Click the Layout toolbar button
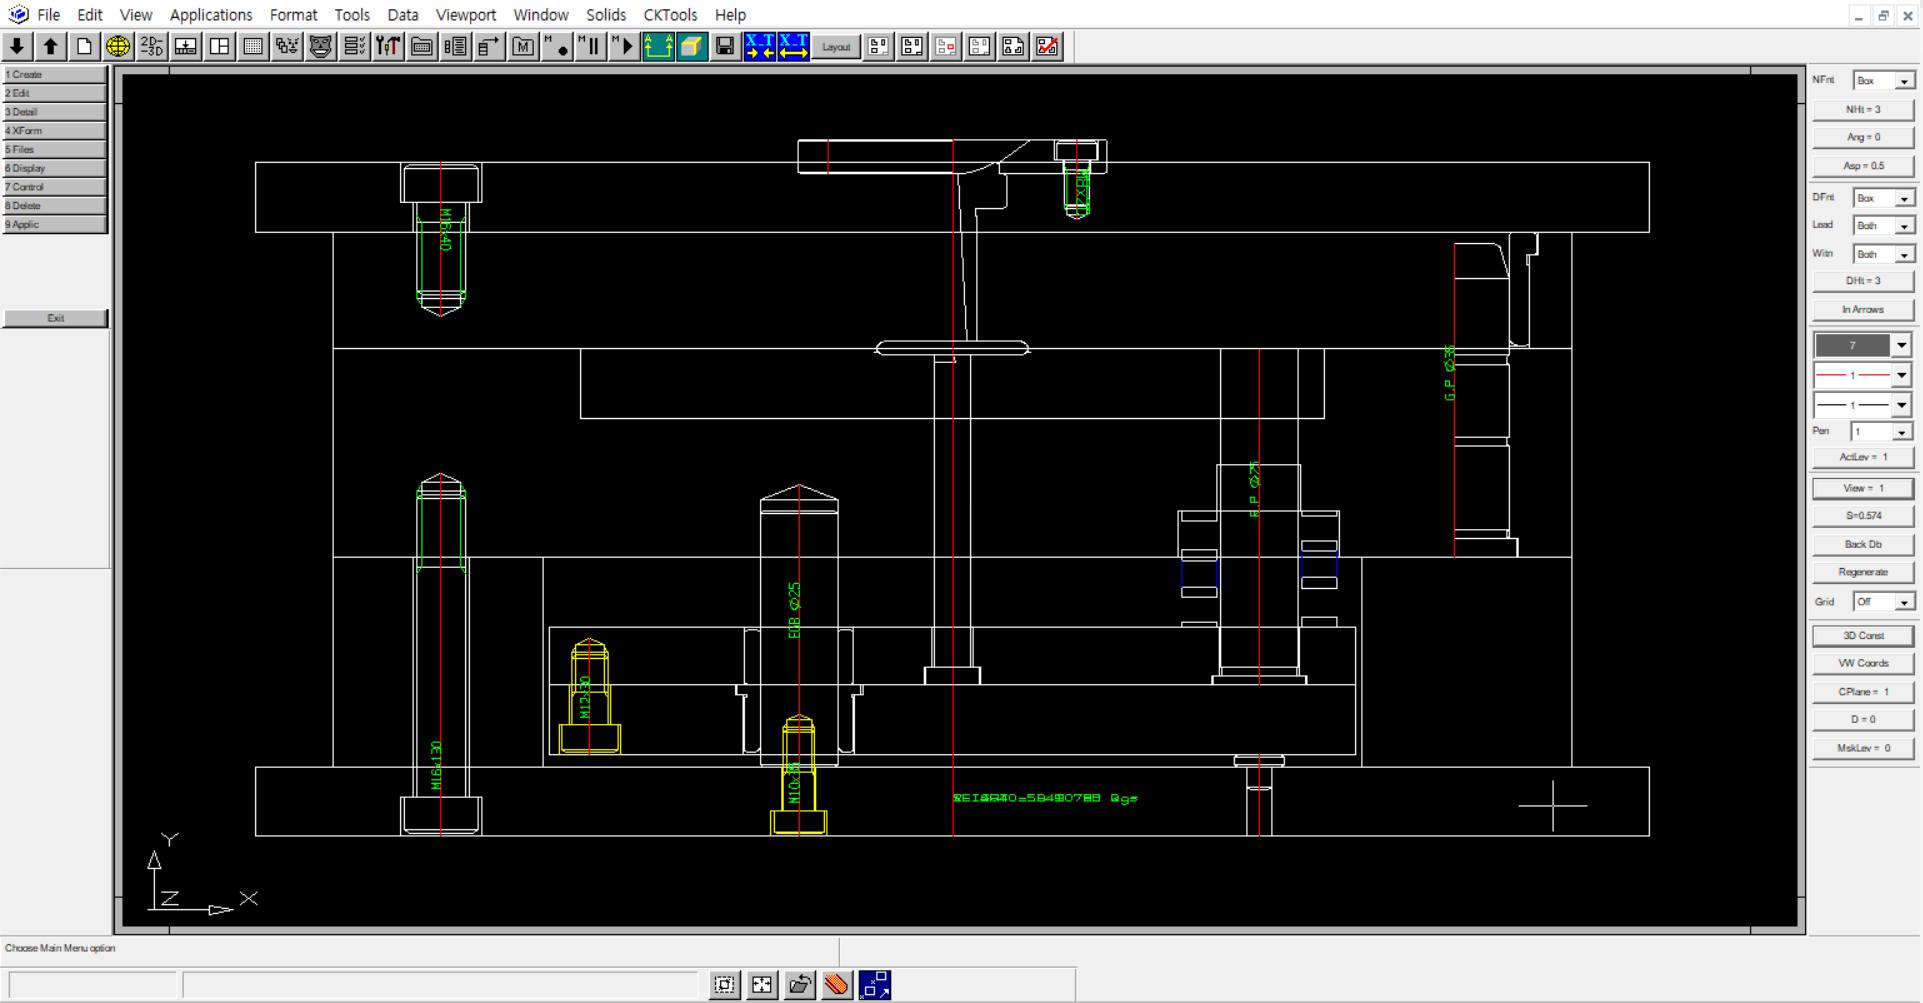 click(836, 46)
